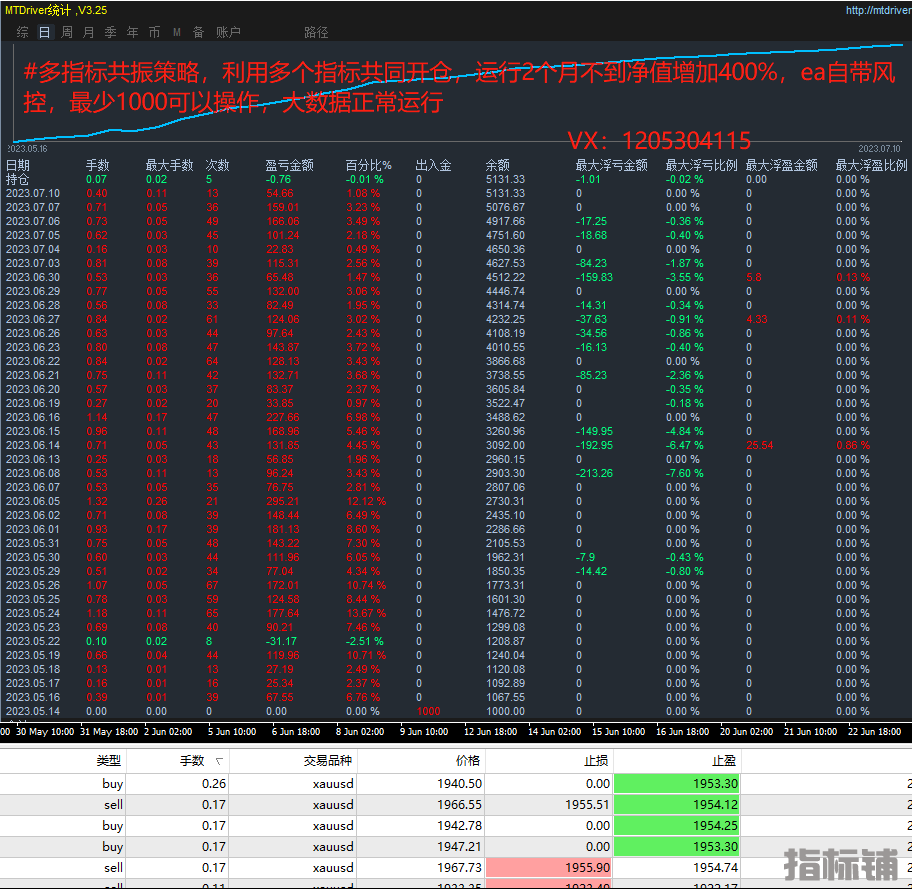The width and height of the screenshot is (912, 889).
Task: Open the 账户 account tab
Action: pos(228,32)
